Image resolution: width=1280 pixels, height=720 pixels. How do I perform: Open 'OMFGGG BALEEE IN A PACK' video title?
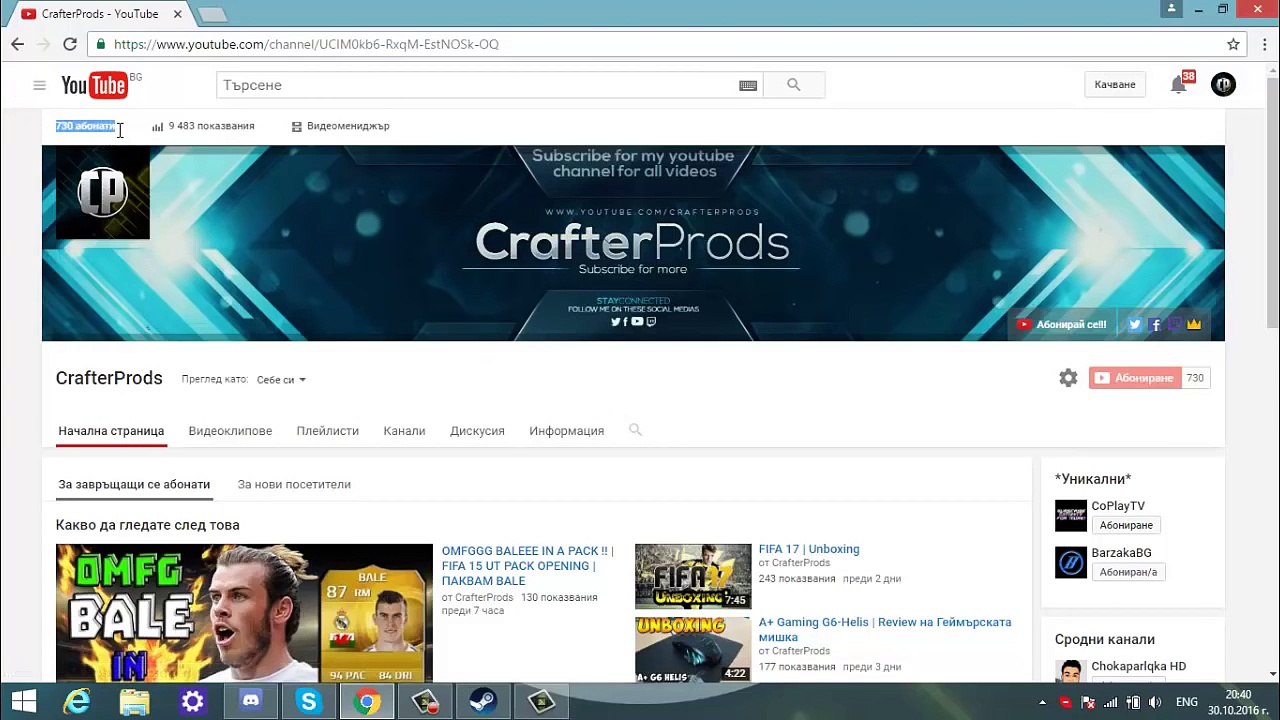[527, 566]
